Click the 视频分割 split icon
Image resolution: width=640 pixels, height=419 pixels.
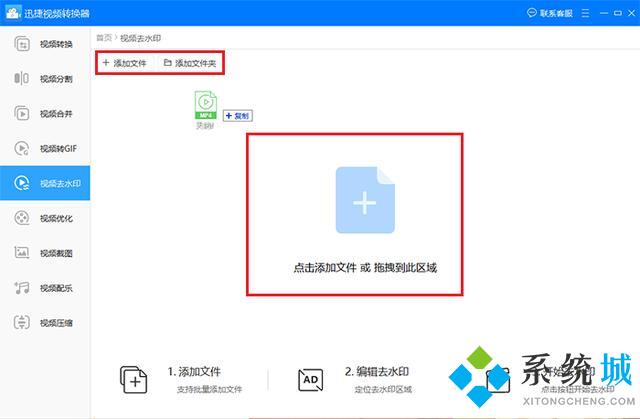[22, 78]
